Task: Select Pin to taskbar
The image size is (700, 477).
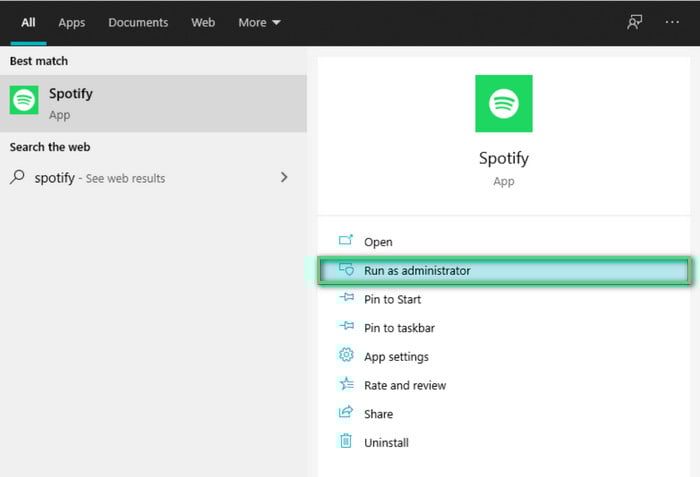Action: click(504, 328)
